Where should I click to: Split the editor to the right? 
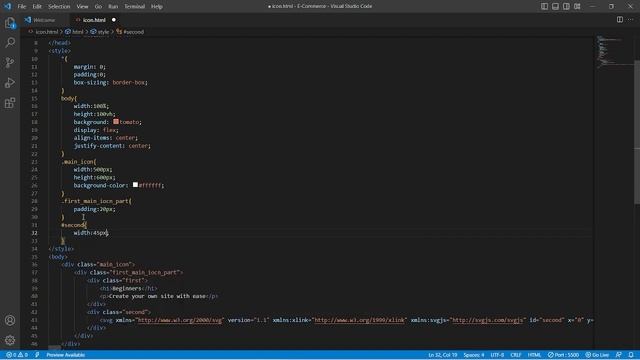tap(620, 20)
